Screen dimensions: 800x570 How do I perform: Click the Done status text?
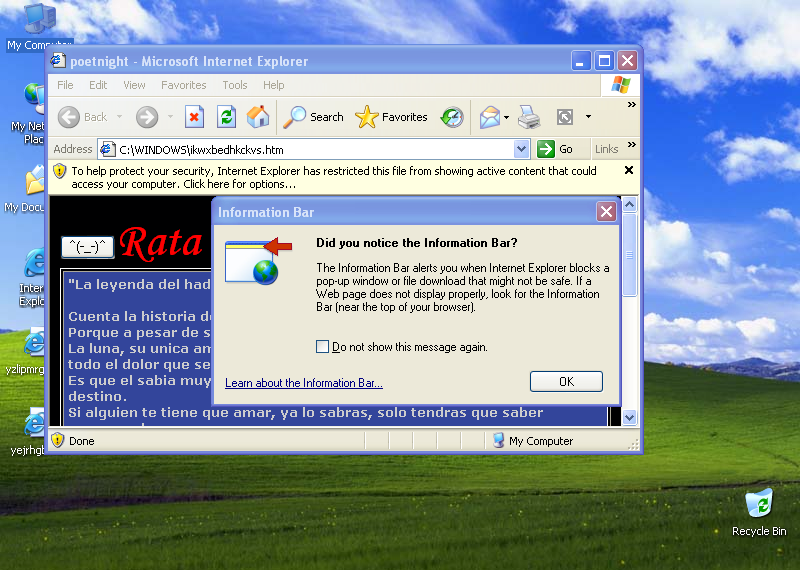pos(82,441)
